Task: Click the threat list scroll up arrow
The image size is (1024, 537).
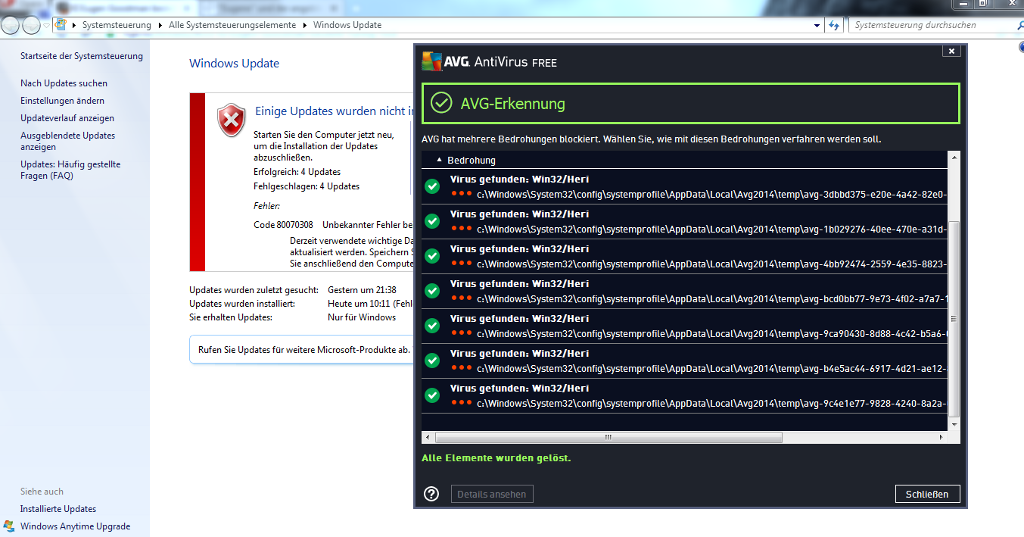Action: coord(954,157)
